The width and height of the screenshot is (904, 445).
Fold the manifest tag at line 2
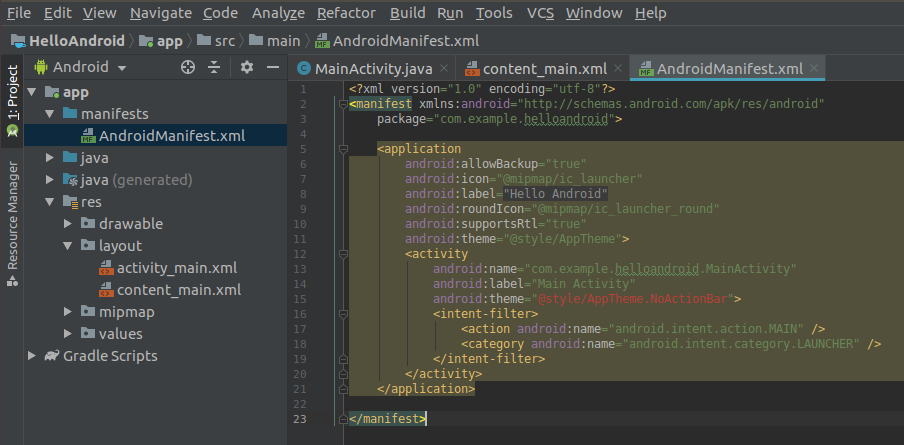[x=343, y=104]
